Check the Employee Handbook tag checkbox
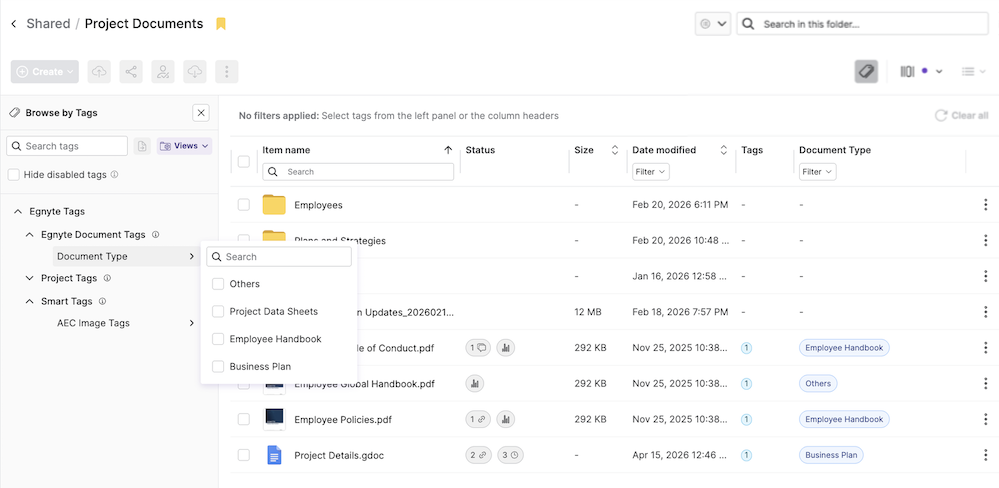Screen dimensions: 999x488 coord(218,339)
